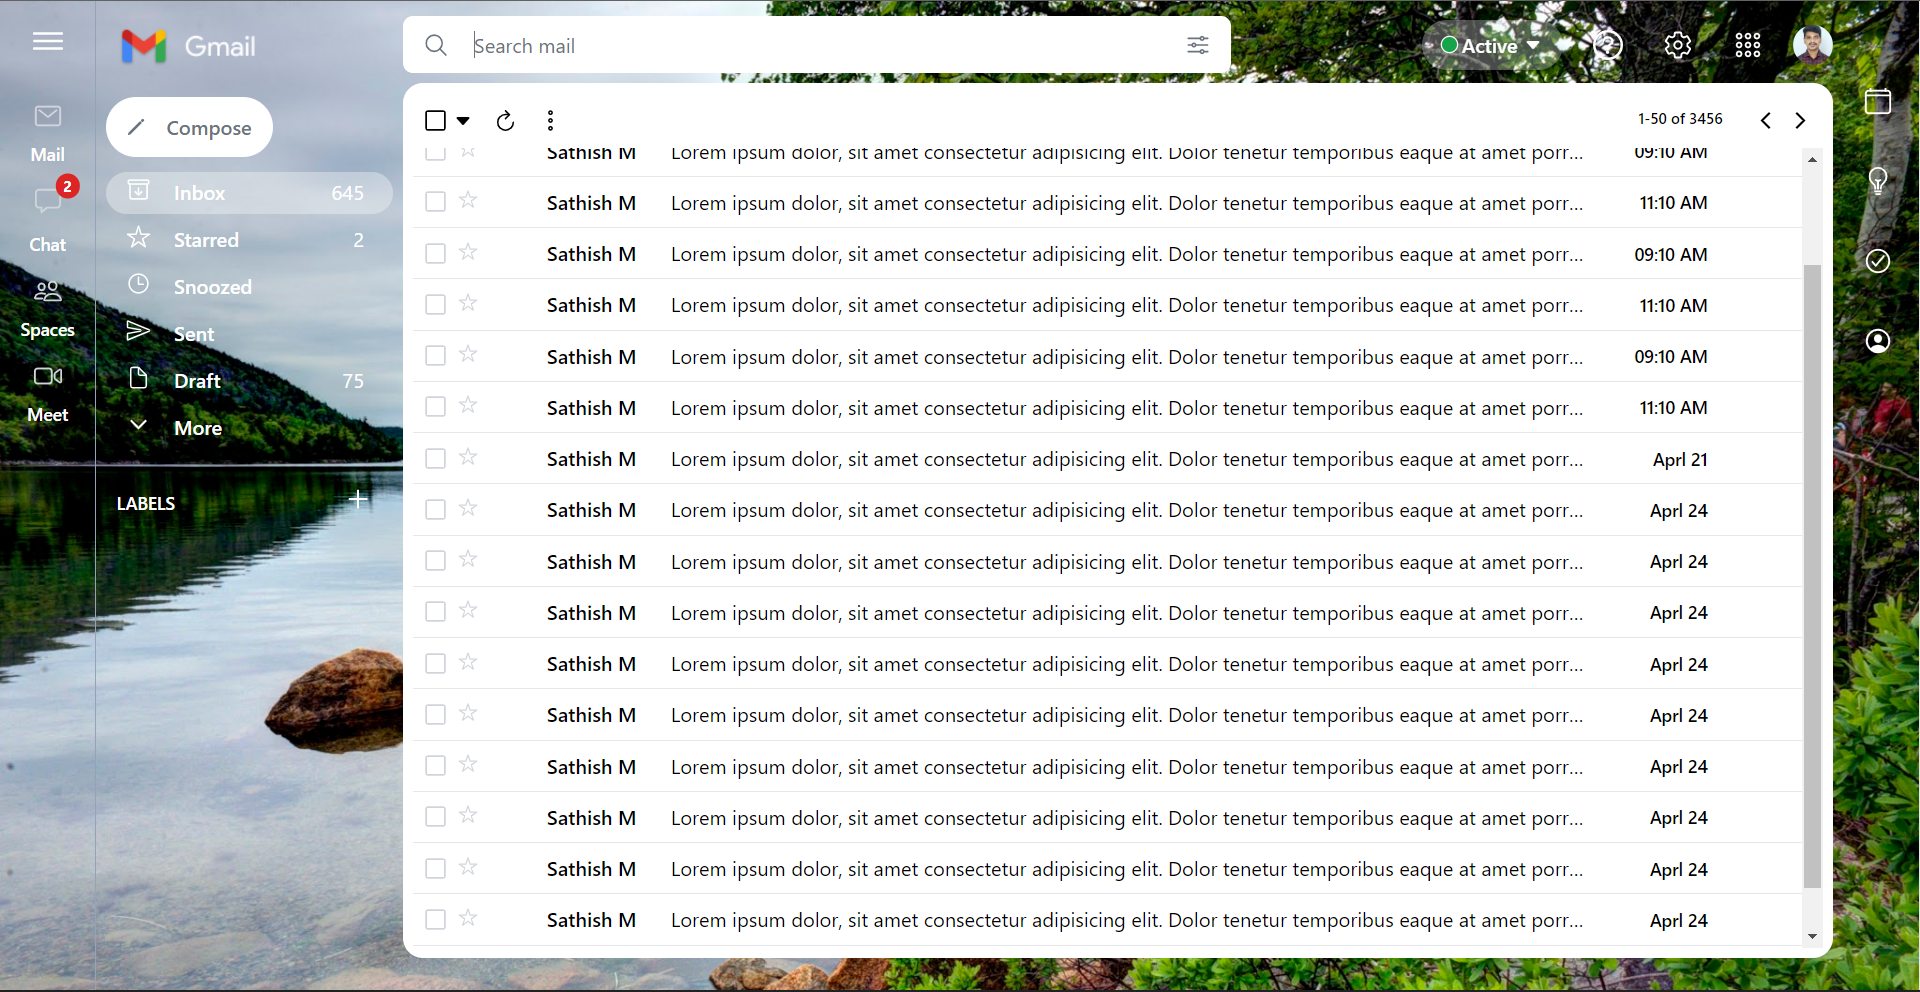Go to next page of emails
The height and width of the screenshot is (992, 1920).
[x=1800, y=120]
